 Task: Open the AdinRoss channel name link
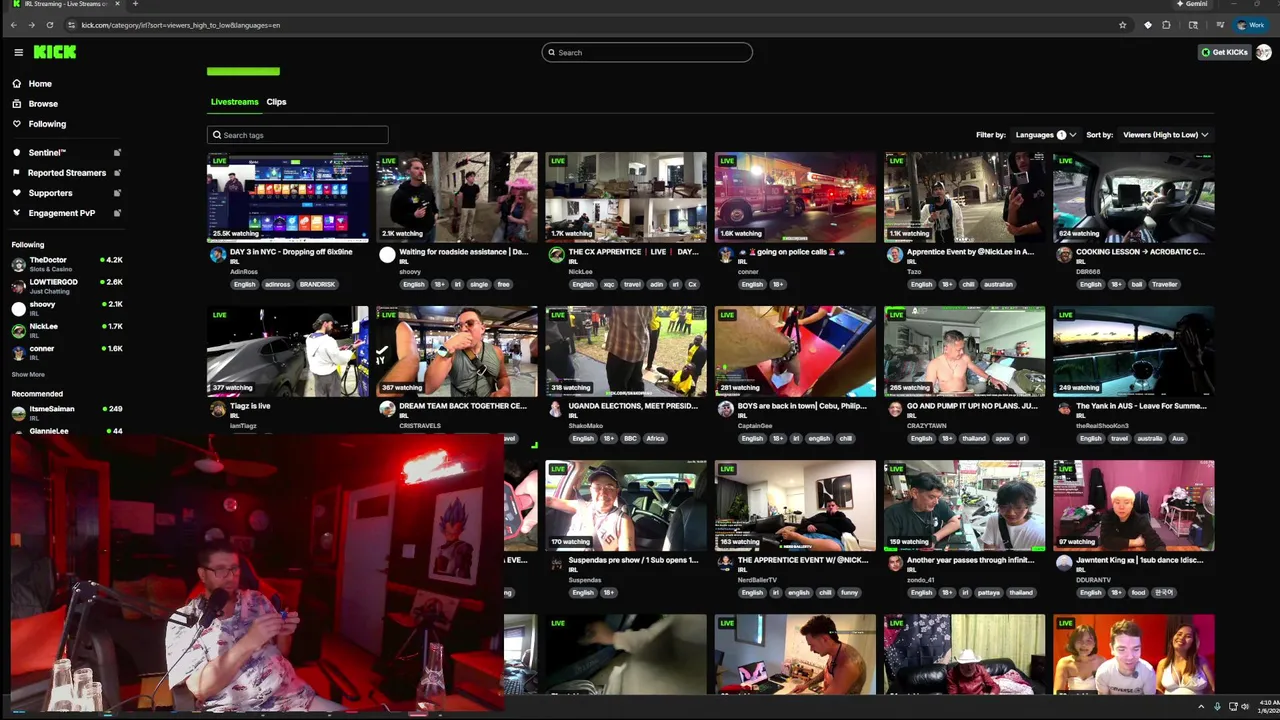[x=243, y=272]
